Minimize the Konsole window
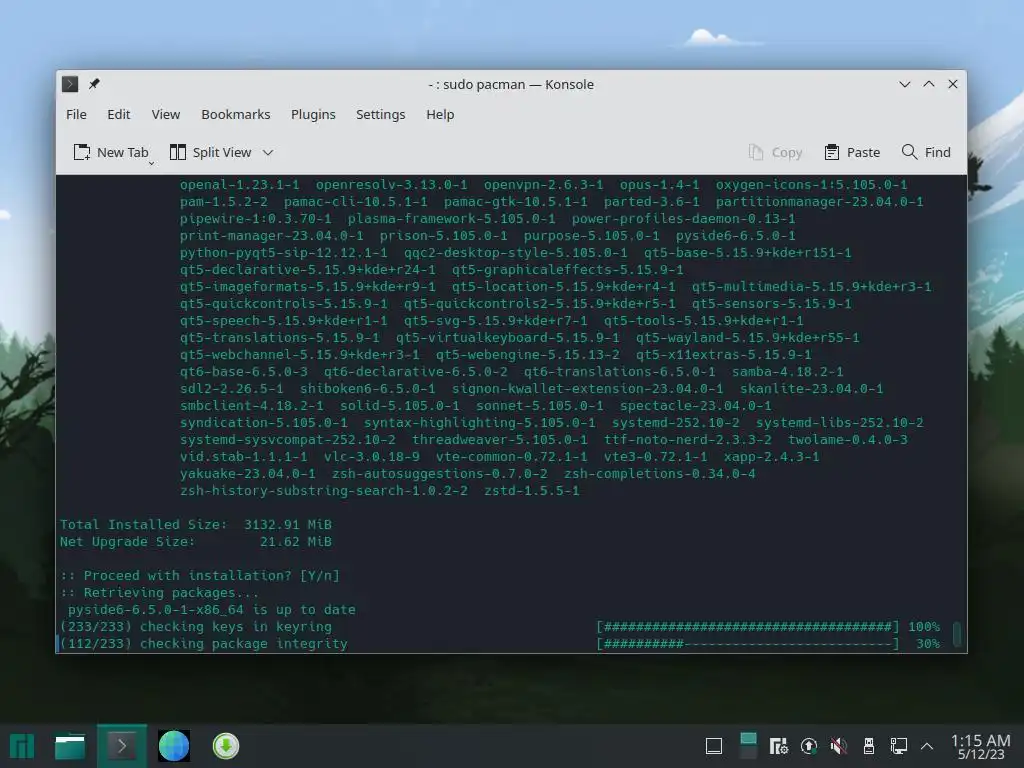The width and height of the screenshot is (1024, 768). coord(904,84)
